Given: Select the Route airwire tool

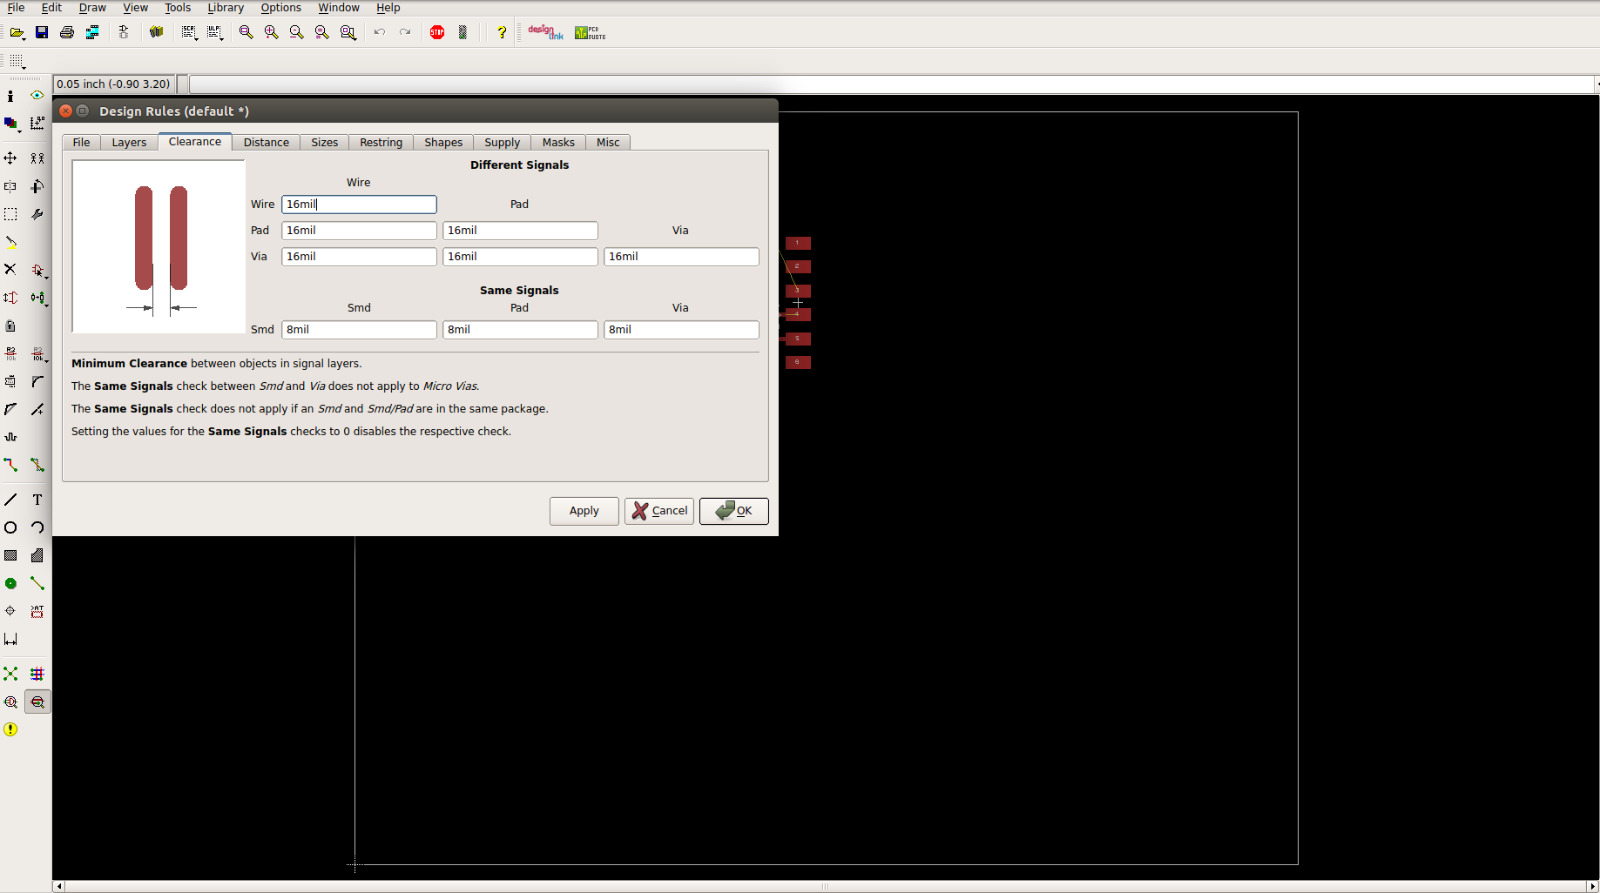Looking at the screenshot, I should (10, 464).
